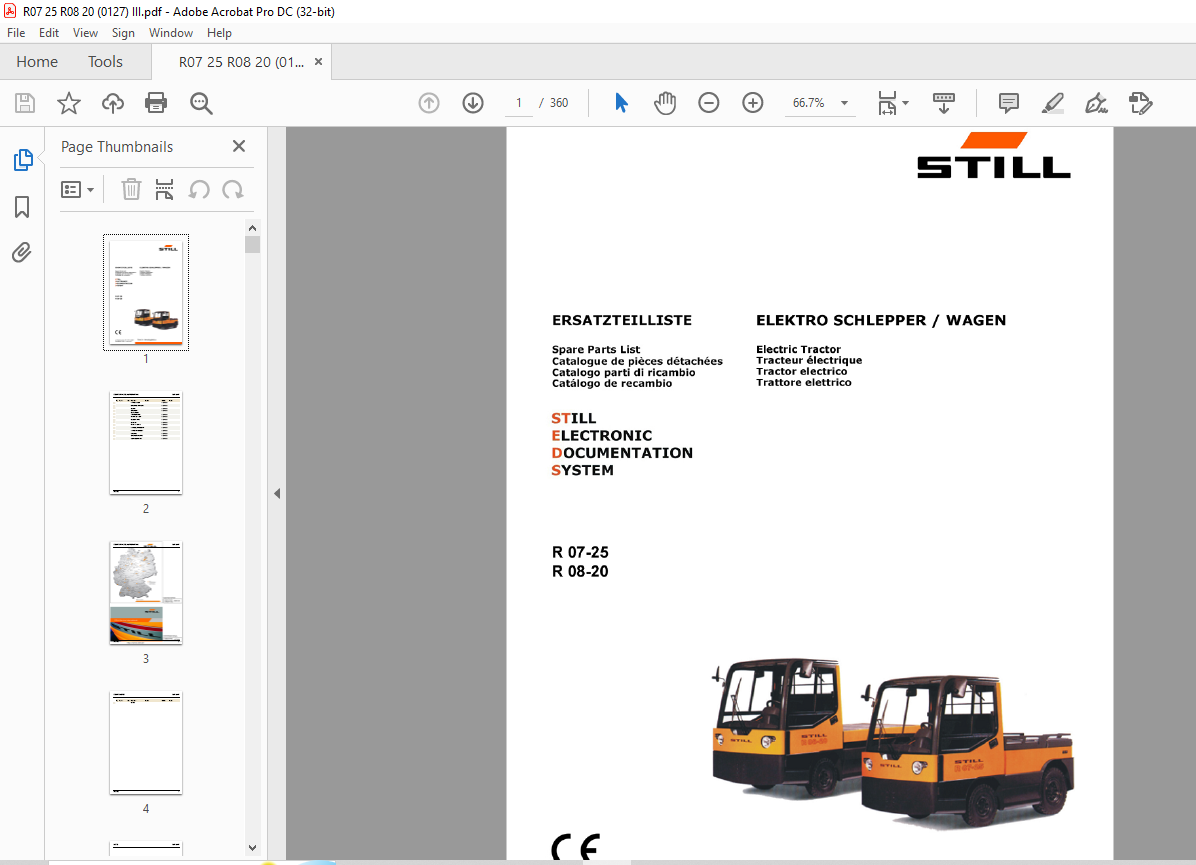Select page 3 thumbnail
Image resolution: width=1196 pixels, height=865 pixels.
point(146,593)
